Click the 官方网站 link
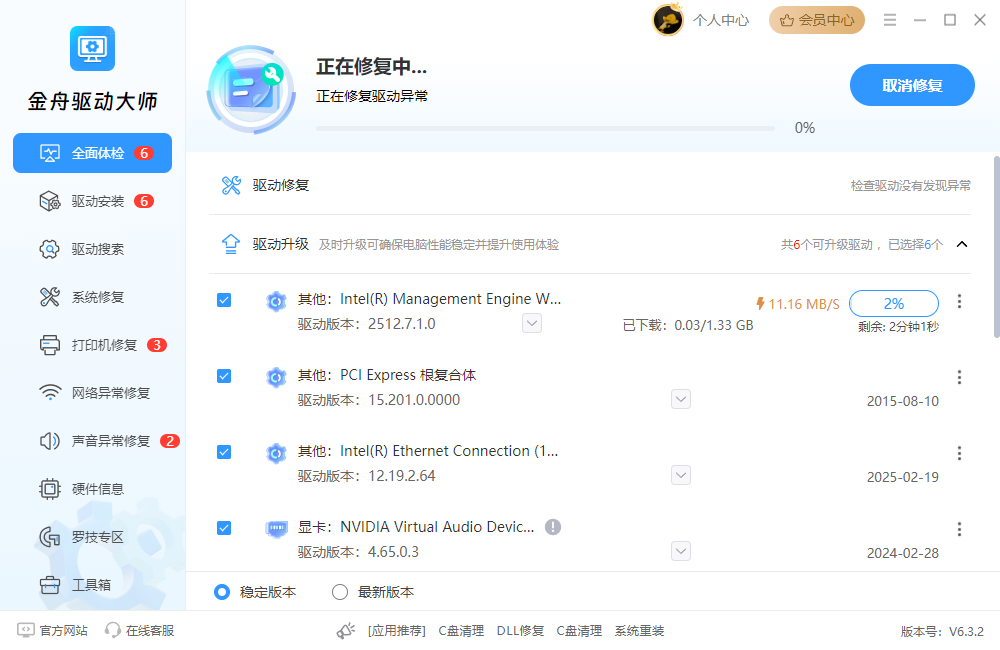 (63, 631)
